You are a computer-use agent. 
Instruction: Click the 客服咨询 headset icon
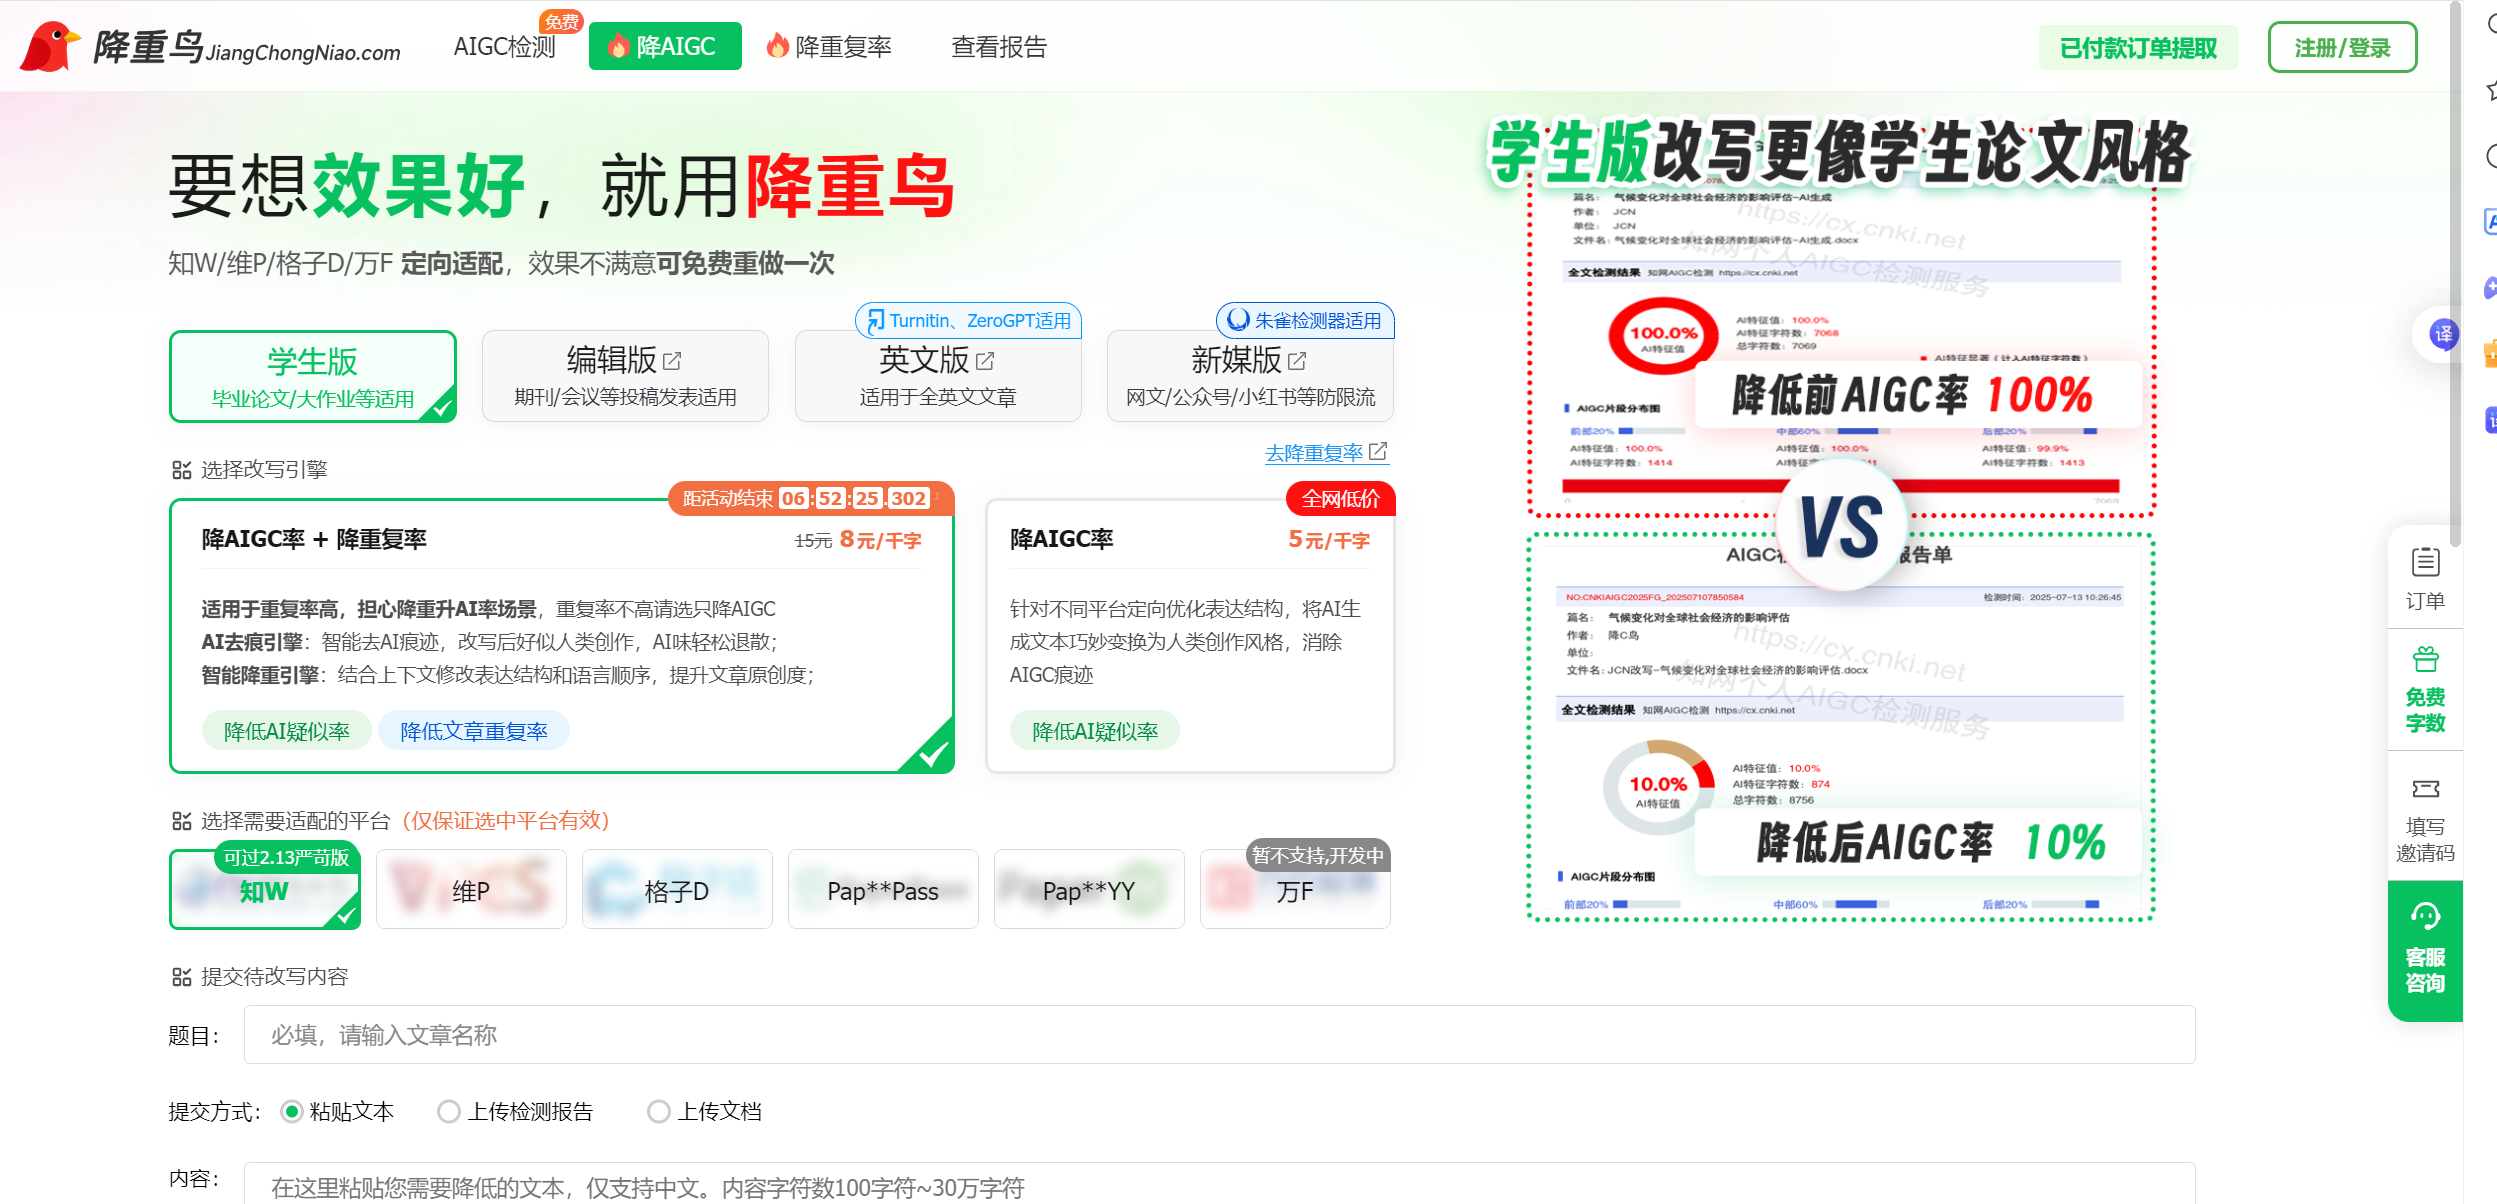[2425, 916]
